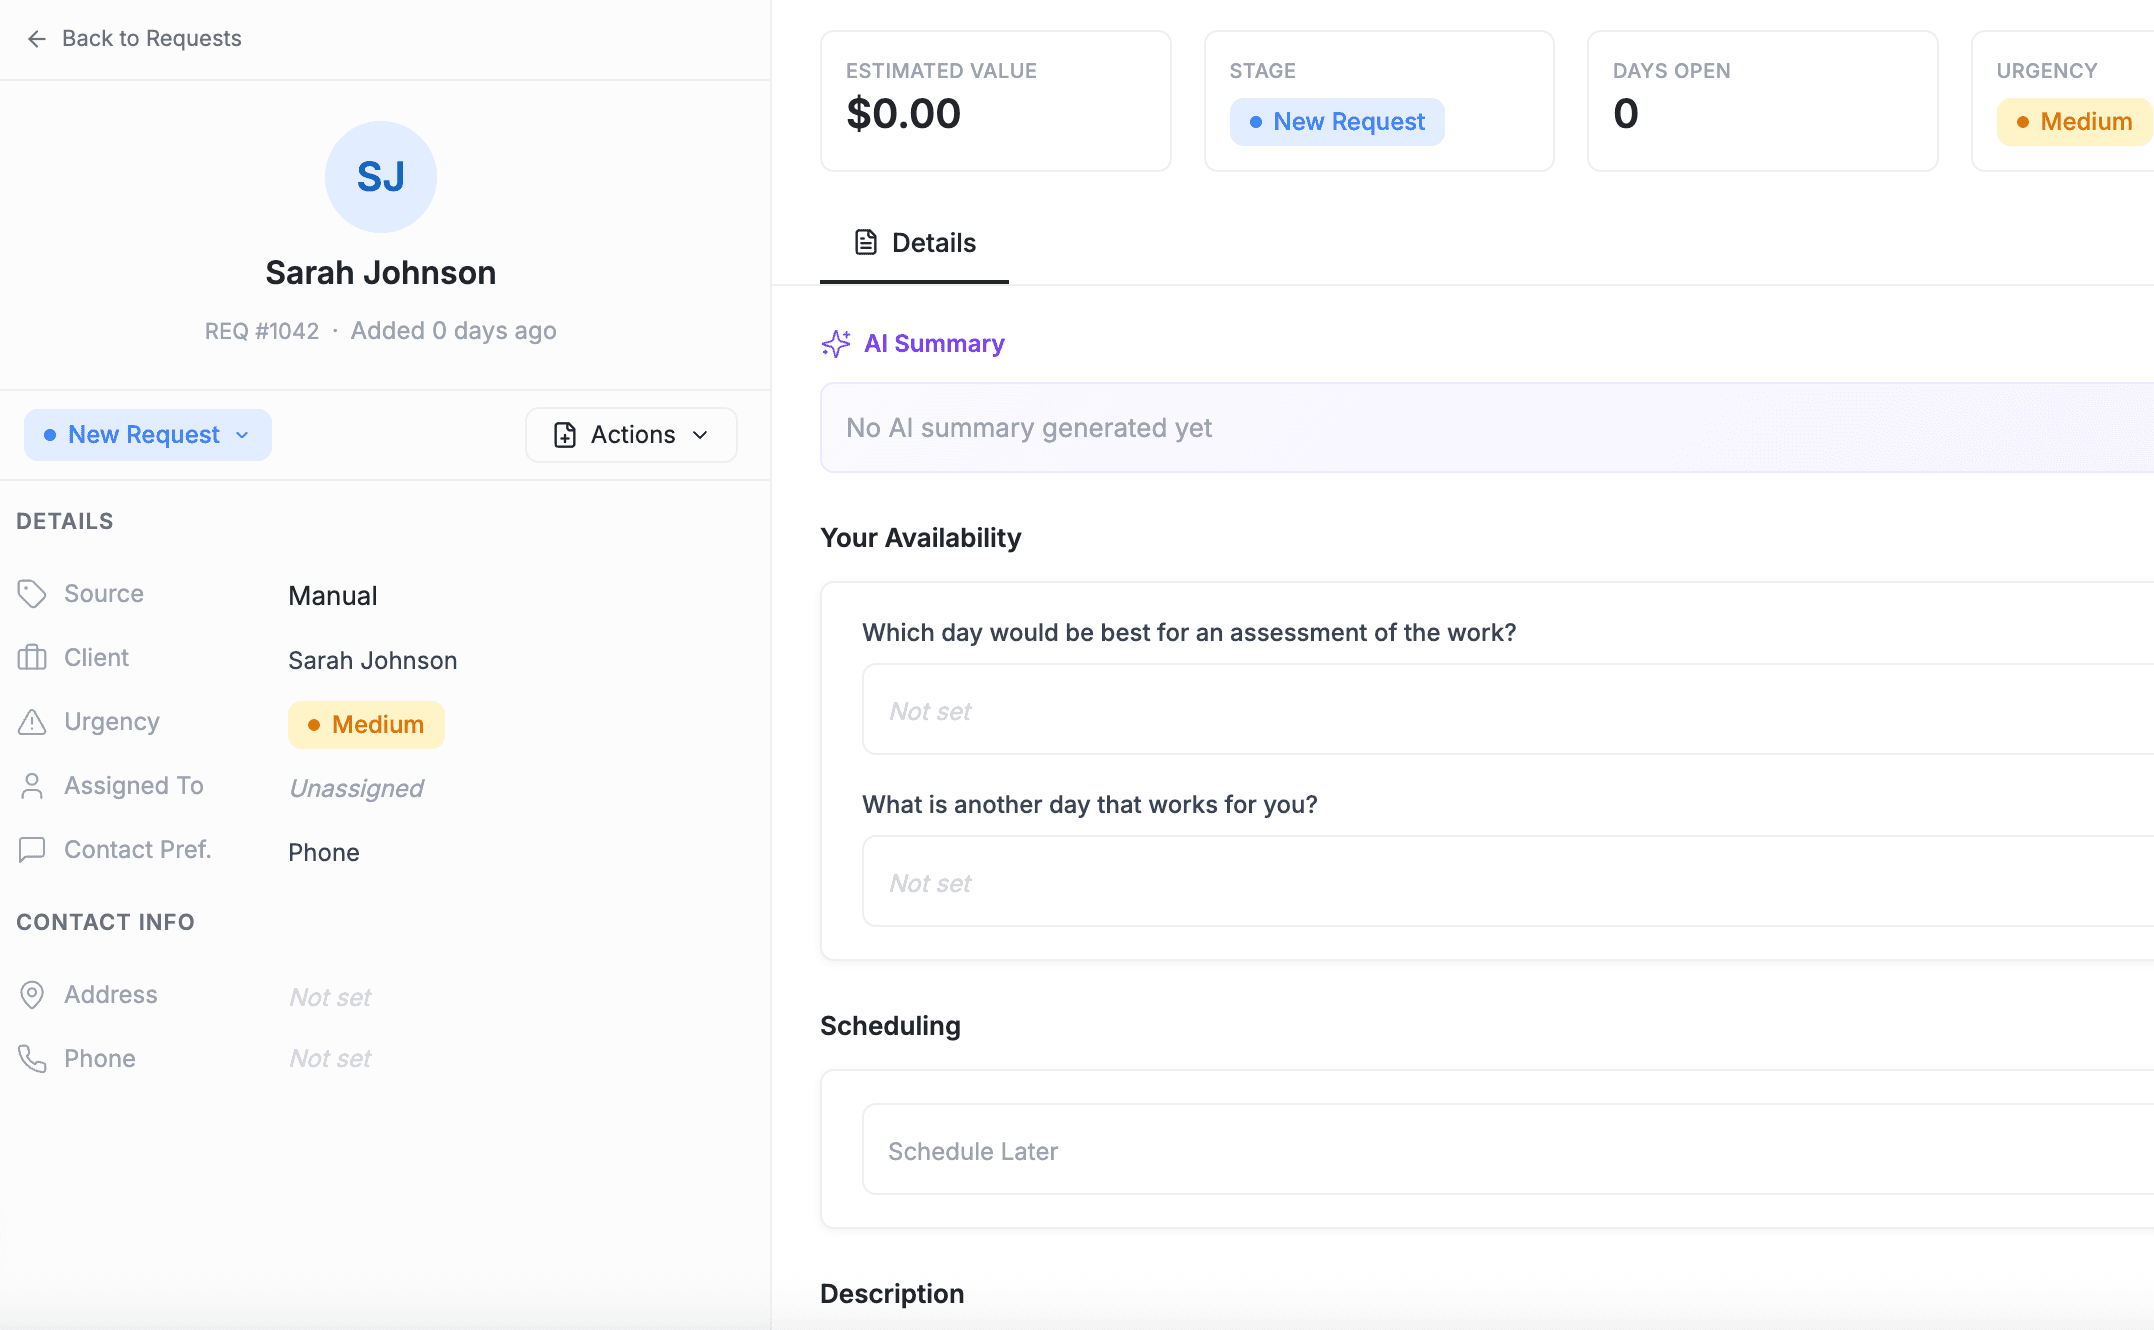Click the Days Open value 0
The height and width of the screenshot is (1330, 2154).
(1626, 114)
